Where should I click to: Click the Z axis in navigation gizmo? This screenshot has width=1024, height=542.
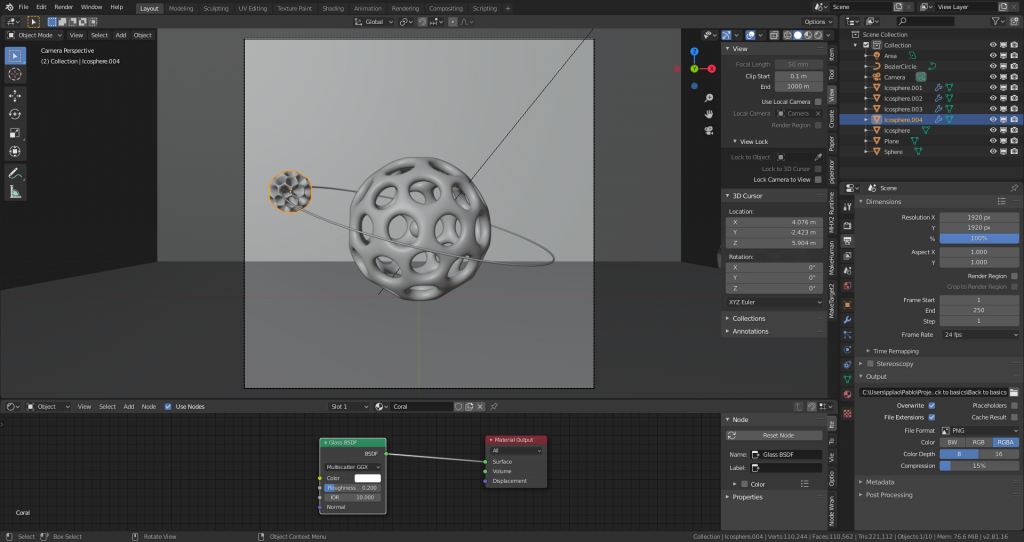pyautogui.click(x=694, y=52)
